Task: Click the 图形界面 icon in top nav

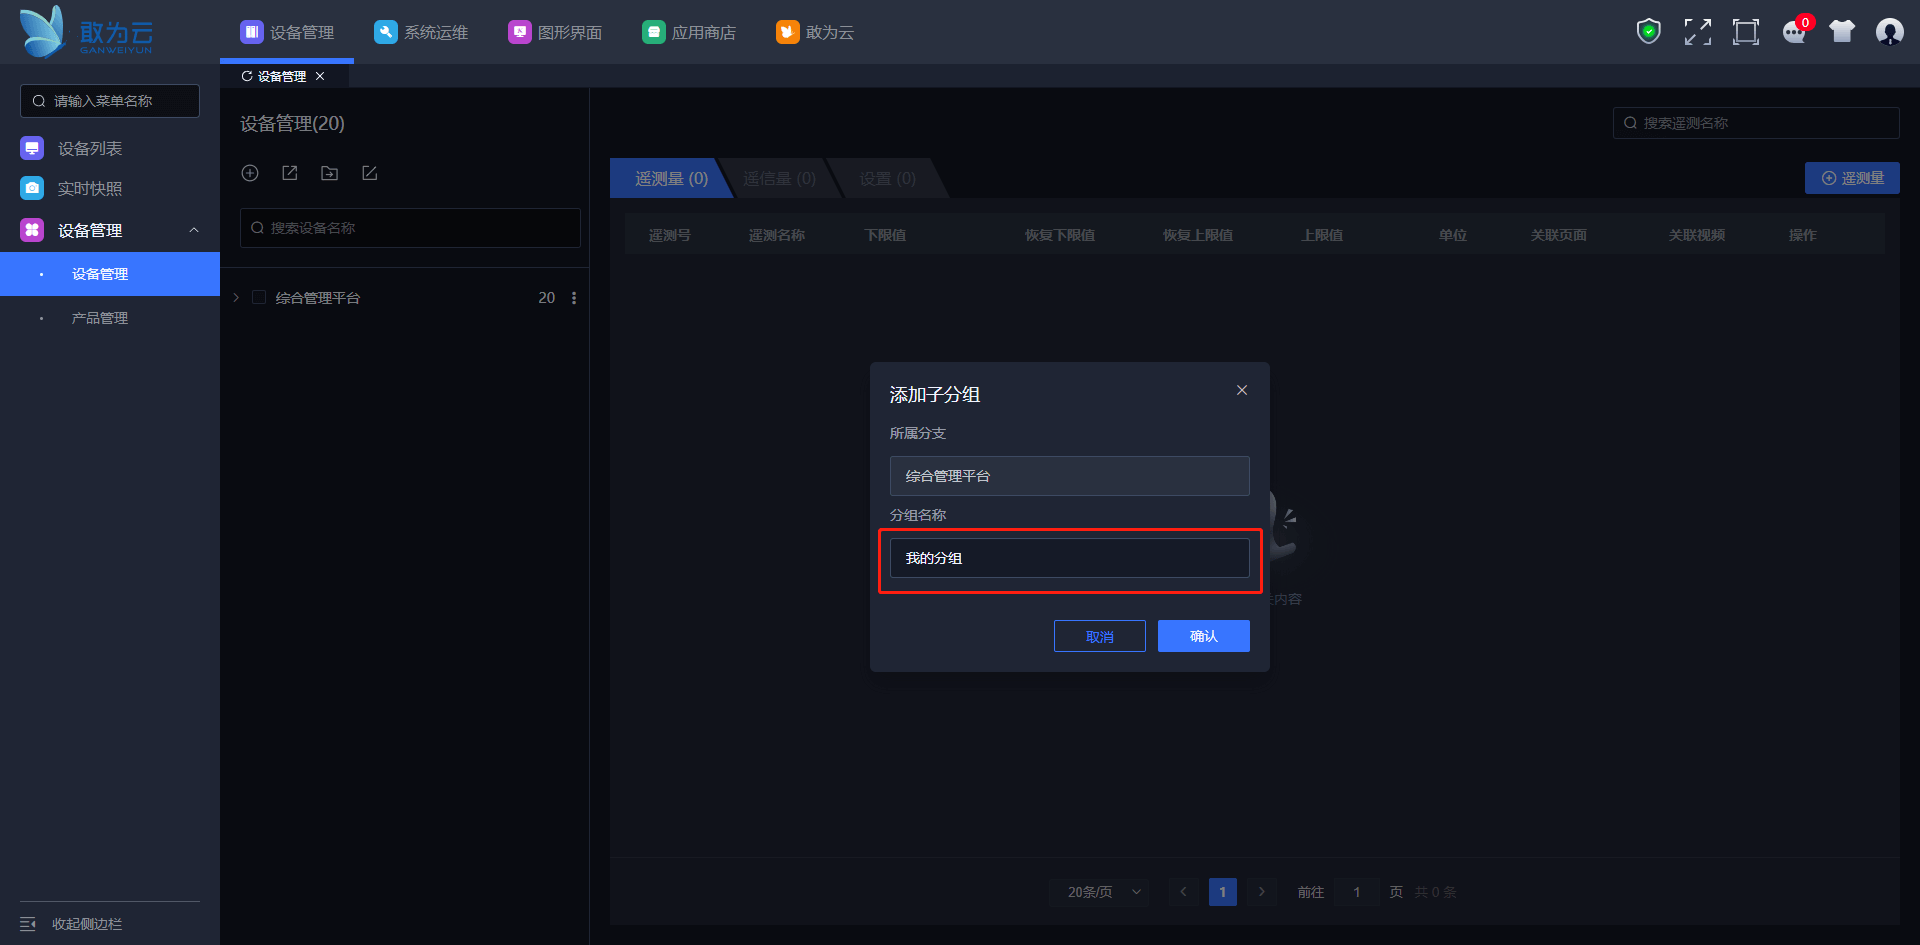Action: pos(520,32)
